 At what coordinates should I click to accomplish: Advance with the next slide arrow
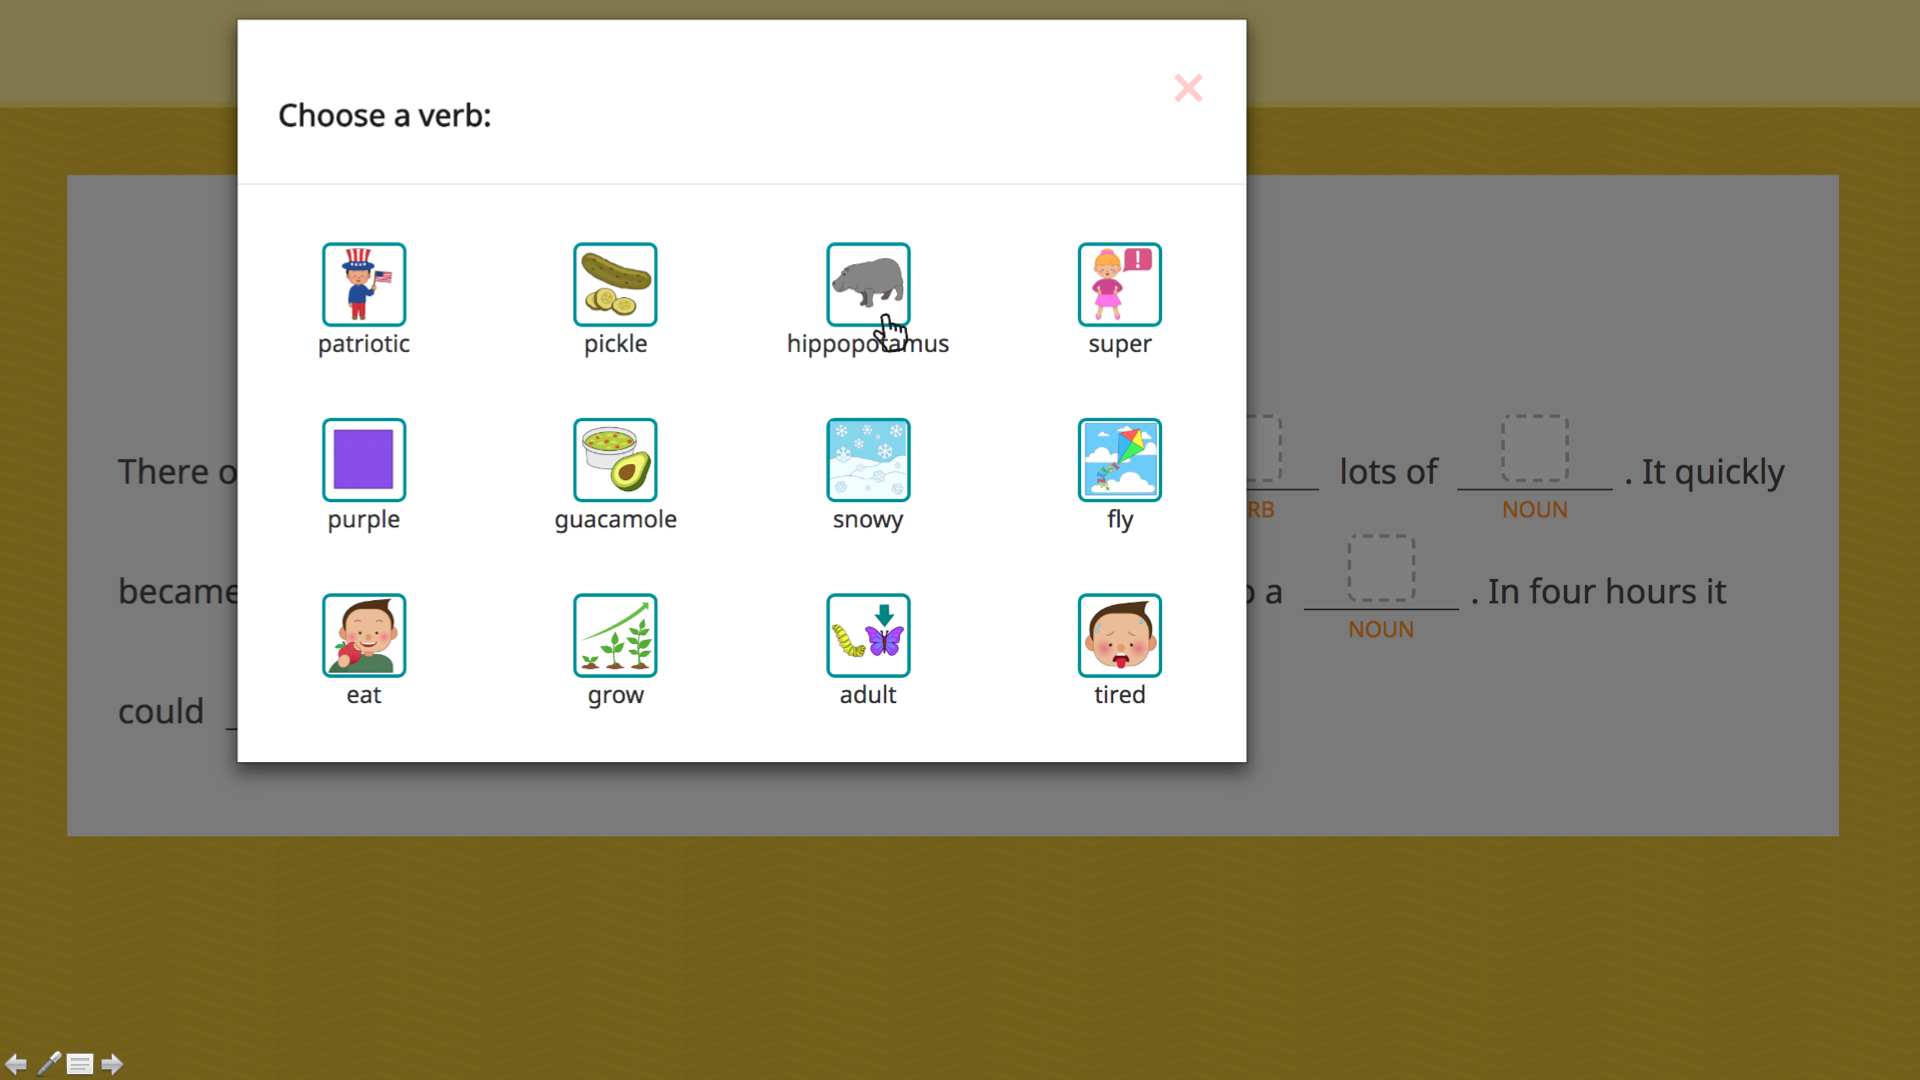click(x=112, y=1064)
